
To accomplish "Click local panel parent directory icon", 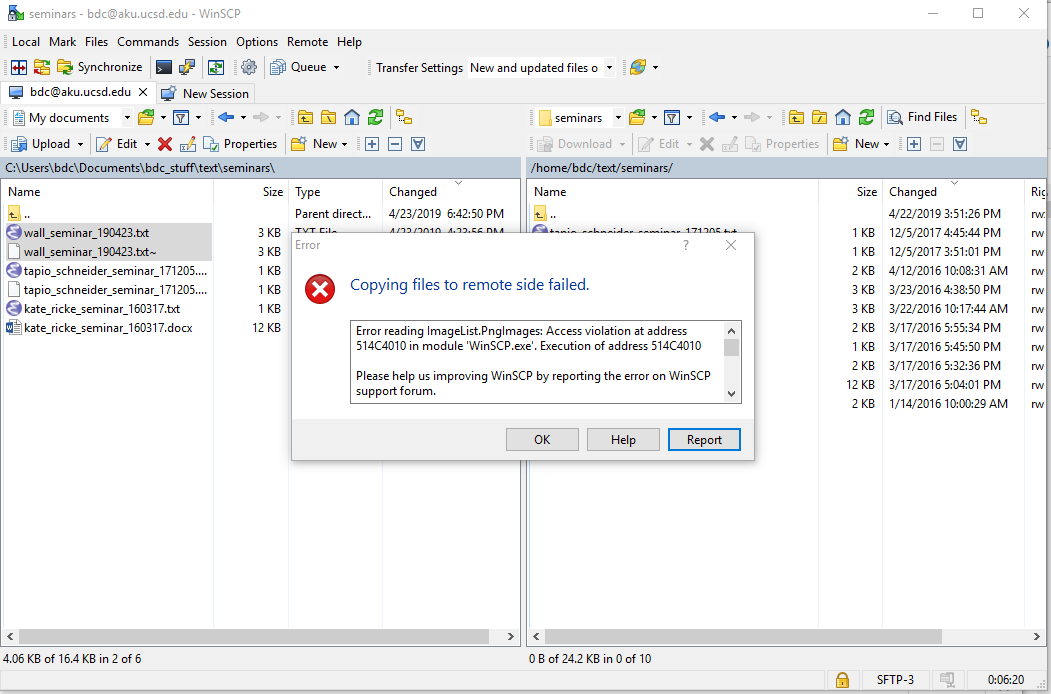I will pos(305,117).
